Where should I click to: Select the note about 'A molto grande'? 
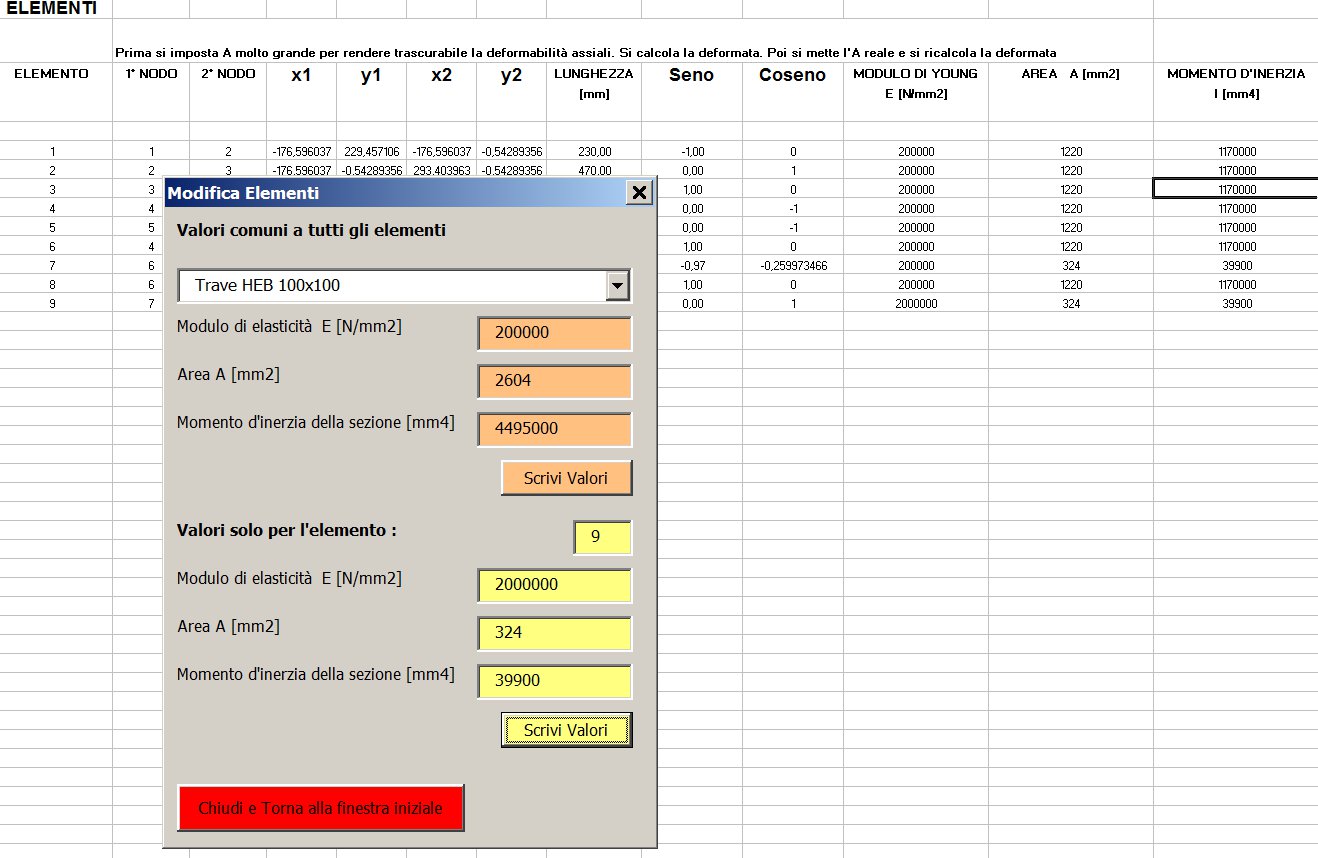pyautogui.click(x=586, y=52)
